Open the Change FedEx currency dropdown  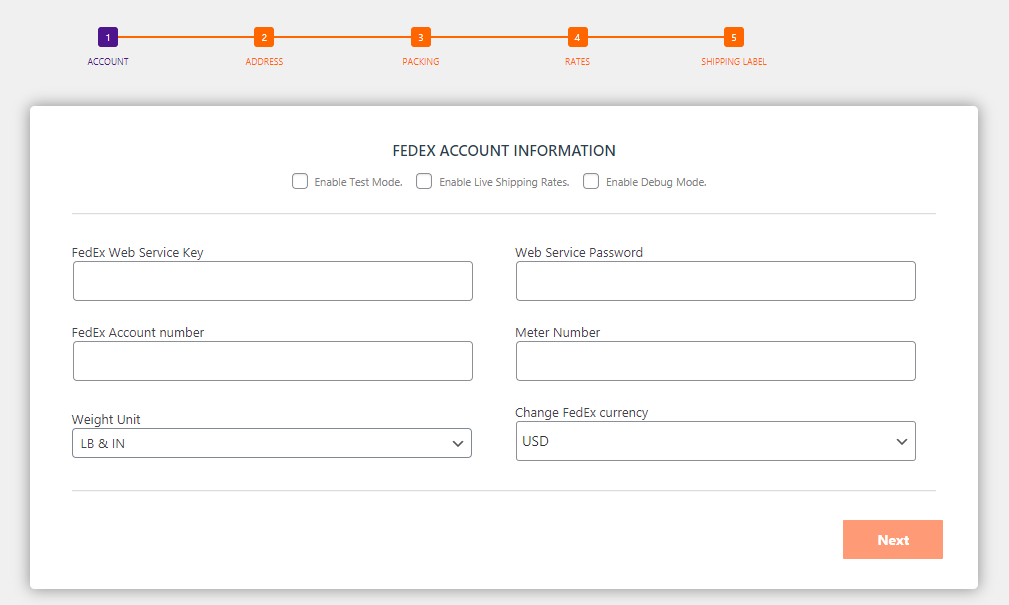coord(716,441)
